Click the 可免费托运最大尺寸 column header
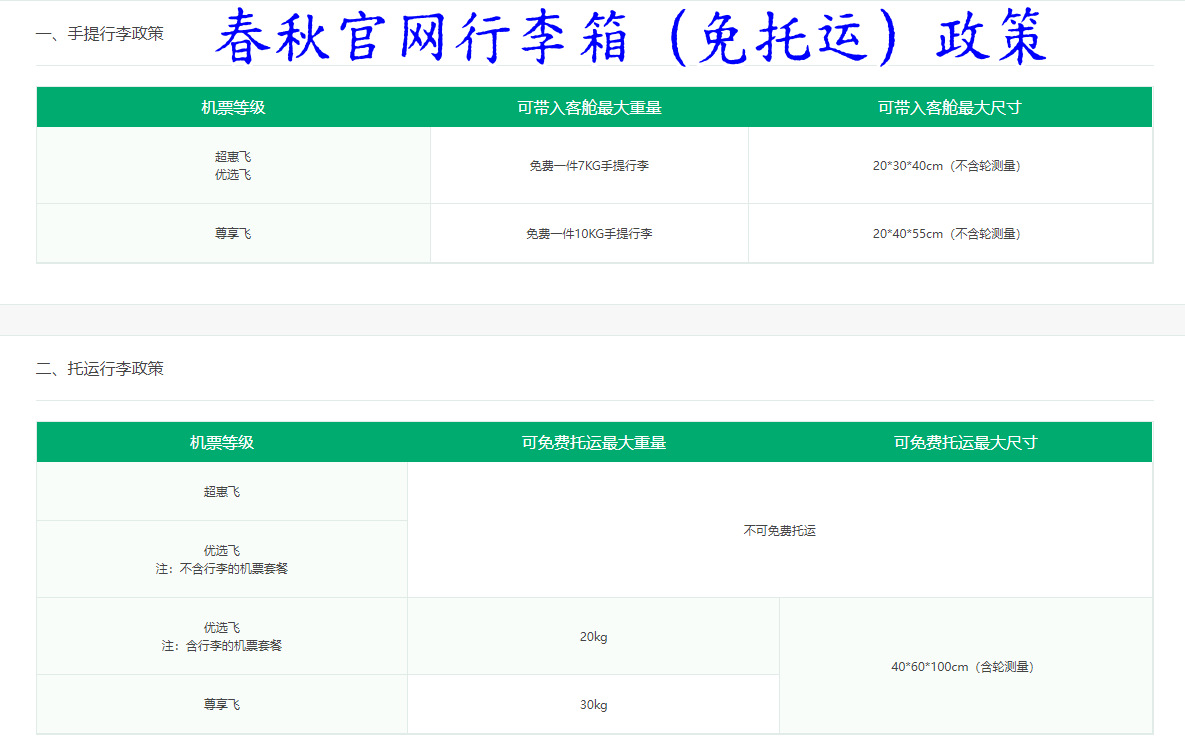The image size is (1185, 739). (965, 442)
